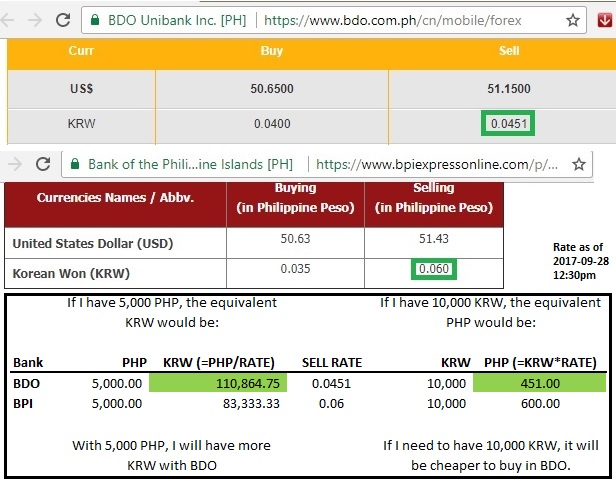Screen dimensions: 616x485
Task: Click back arrow in BDO browser bar
Action: point(7,20)
